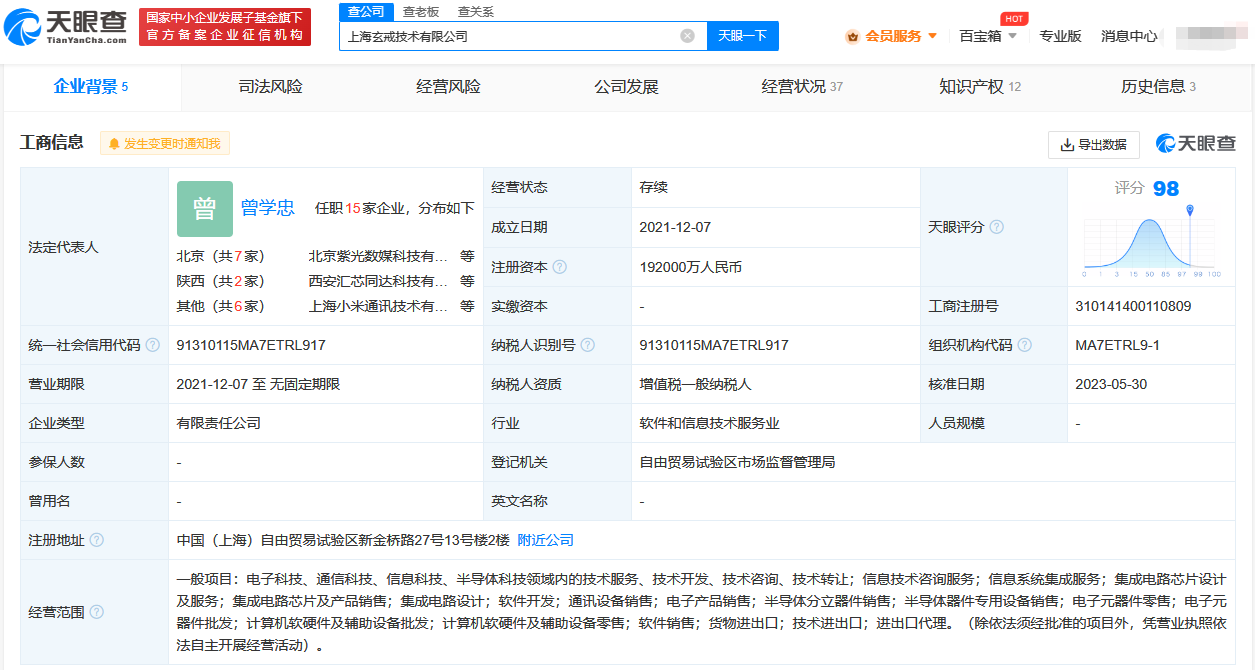Open the 专业版 link
1255x670 pixels.
click(x=1060, y=36)
